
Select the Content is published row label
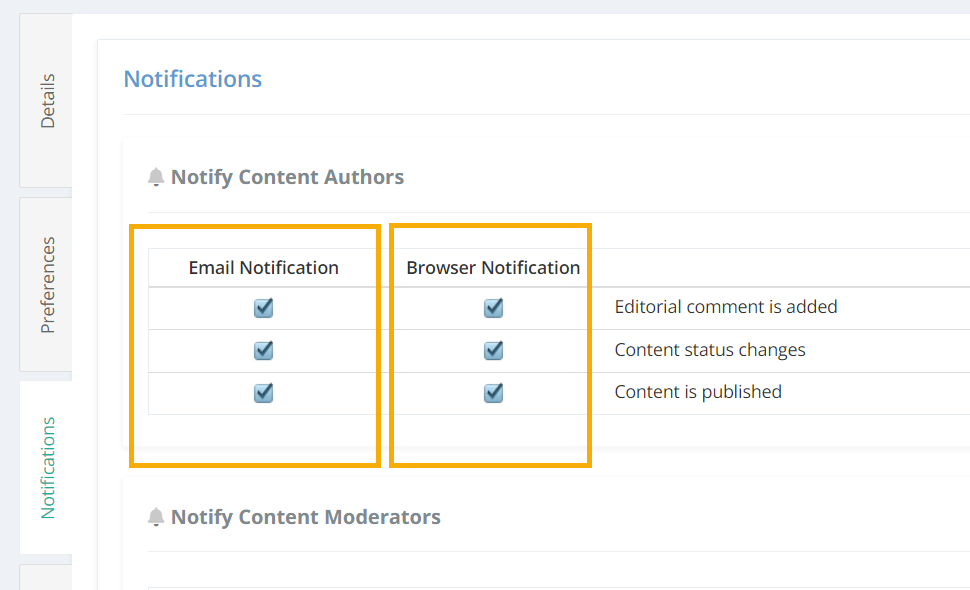698,392
